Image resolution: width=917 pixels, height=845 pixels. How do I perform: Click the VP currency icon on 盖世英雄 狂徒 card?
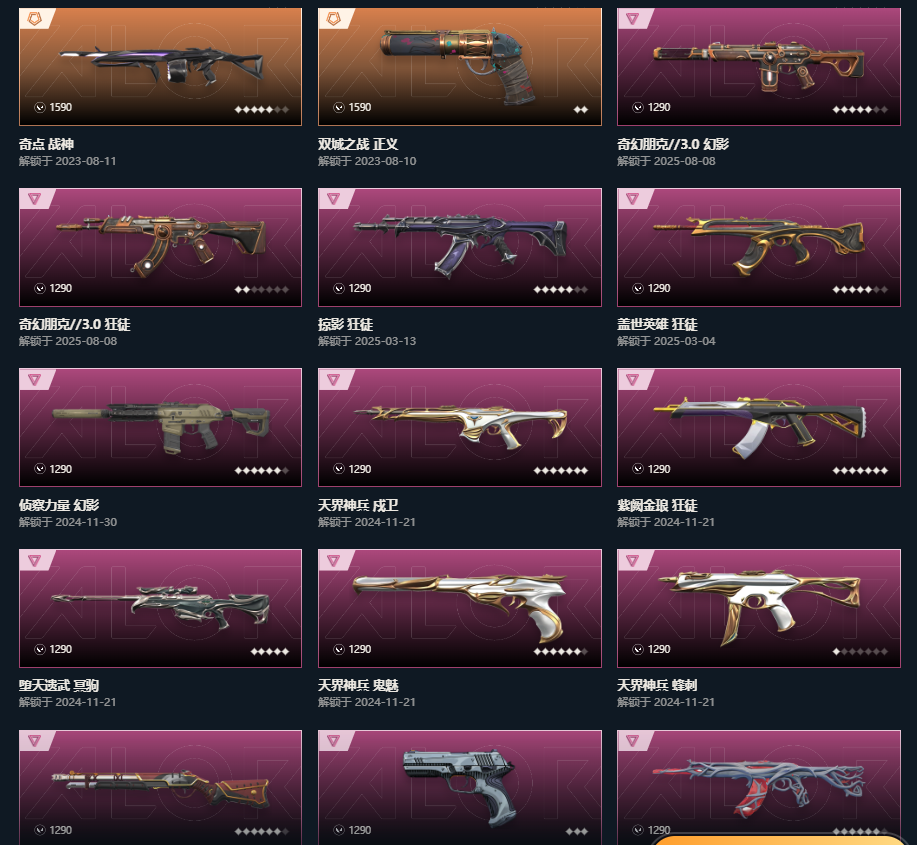click(637, 288)
